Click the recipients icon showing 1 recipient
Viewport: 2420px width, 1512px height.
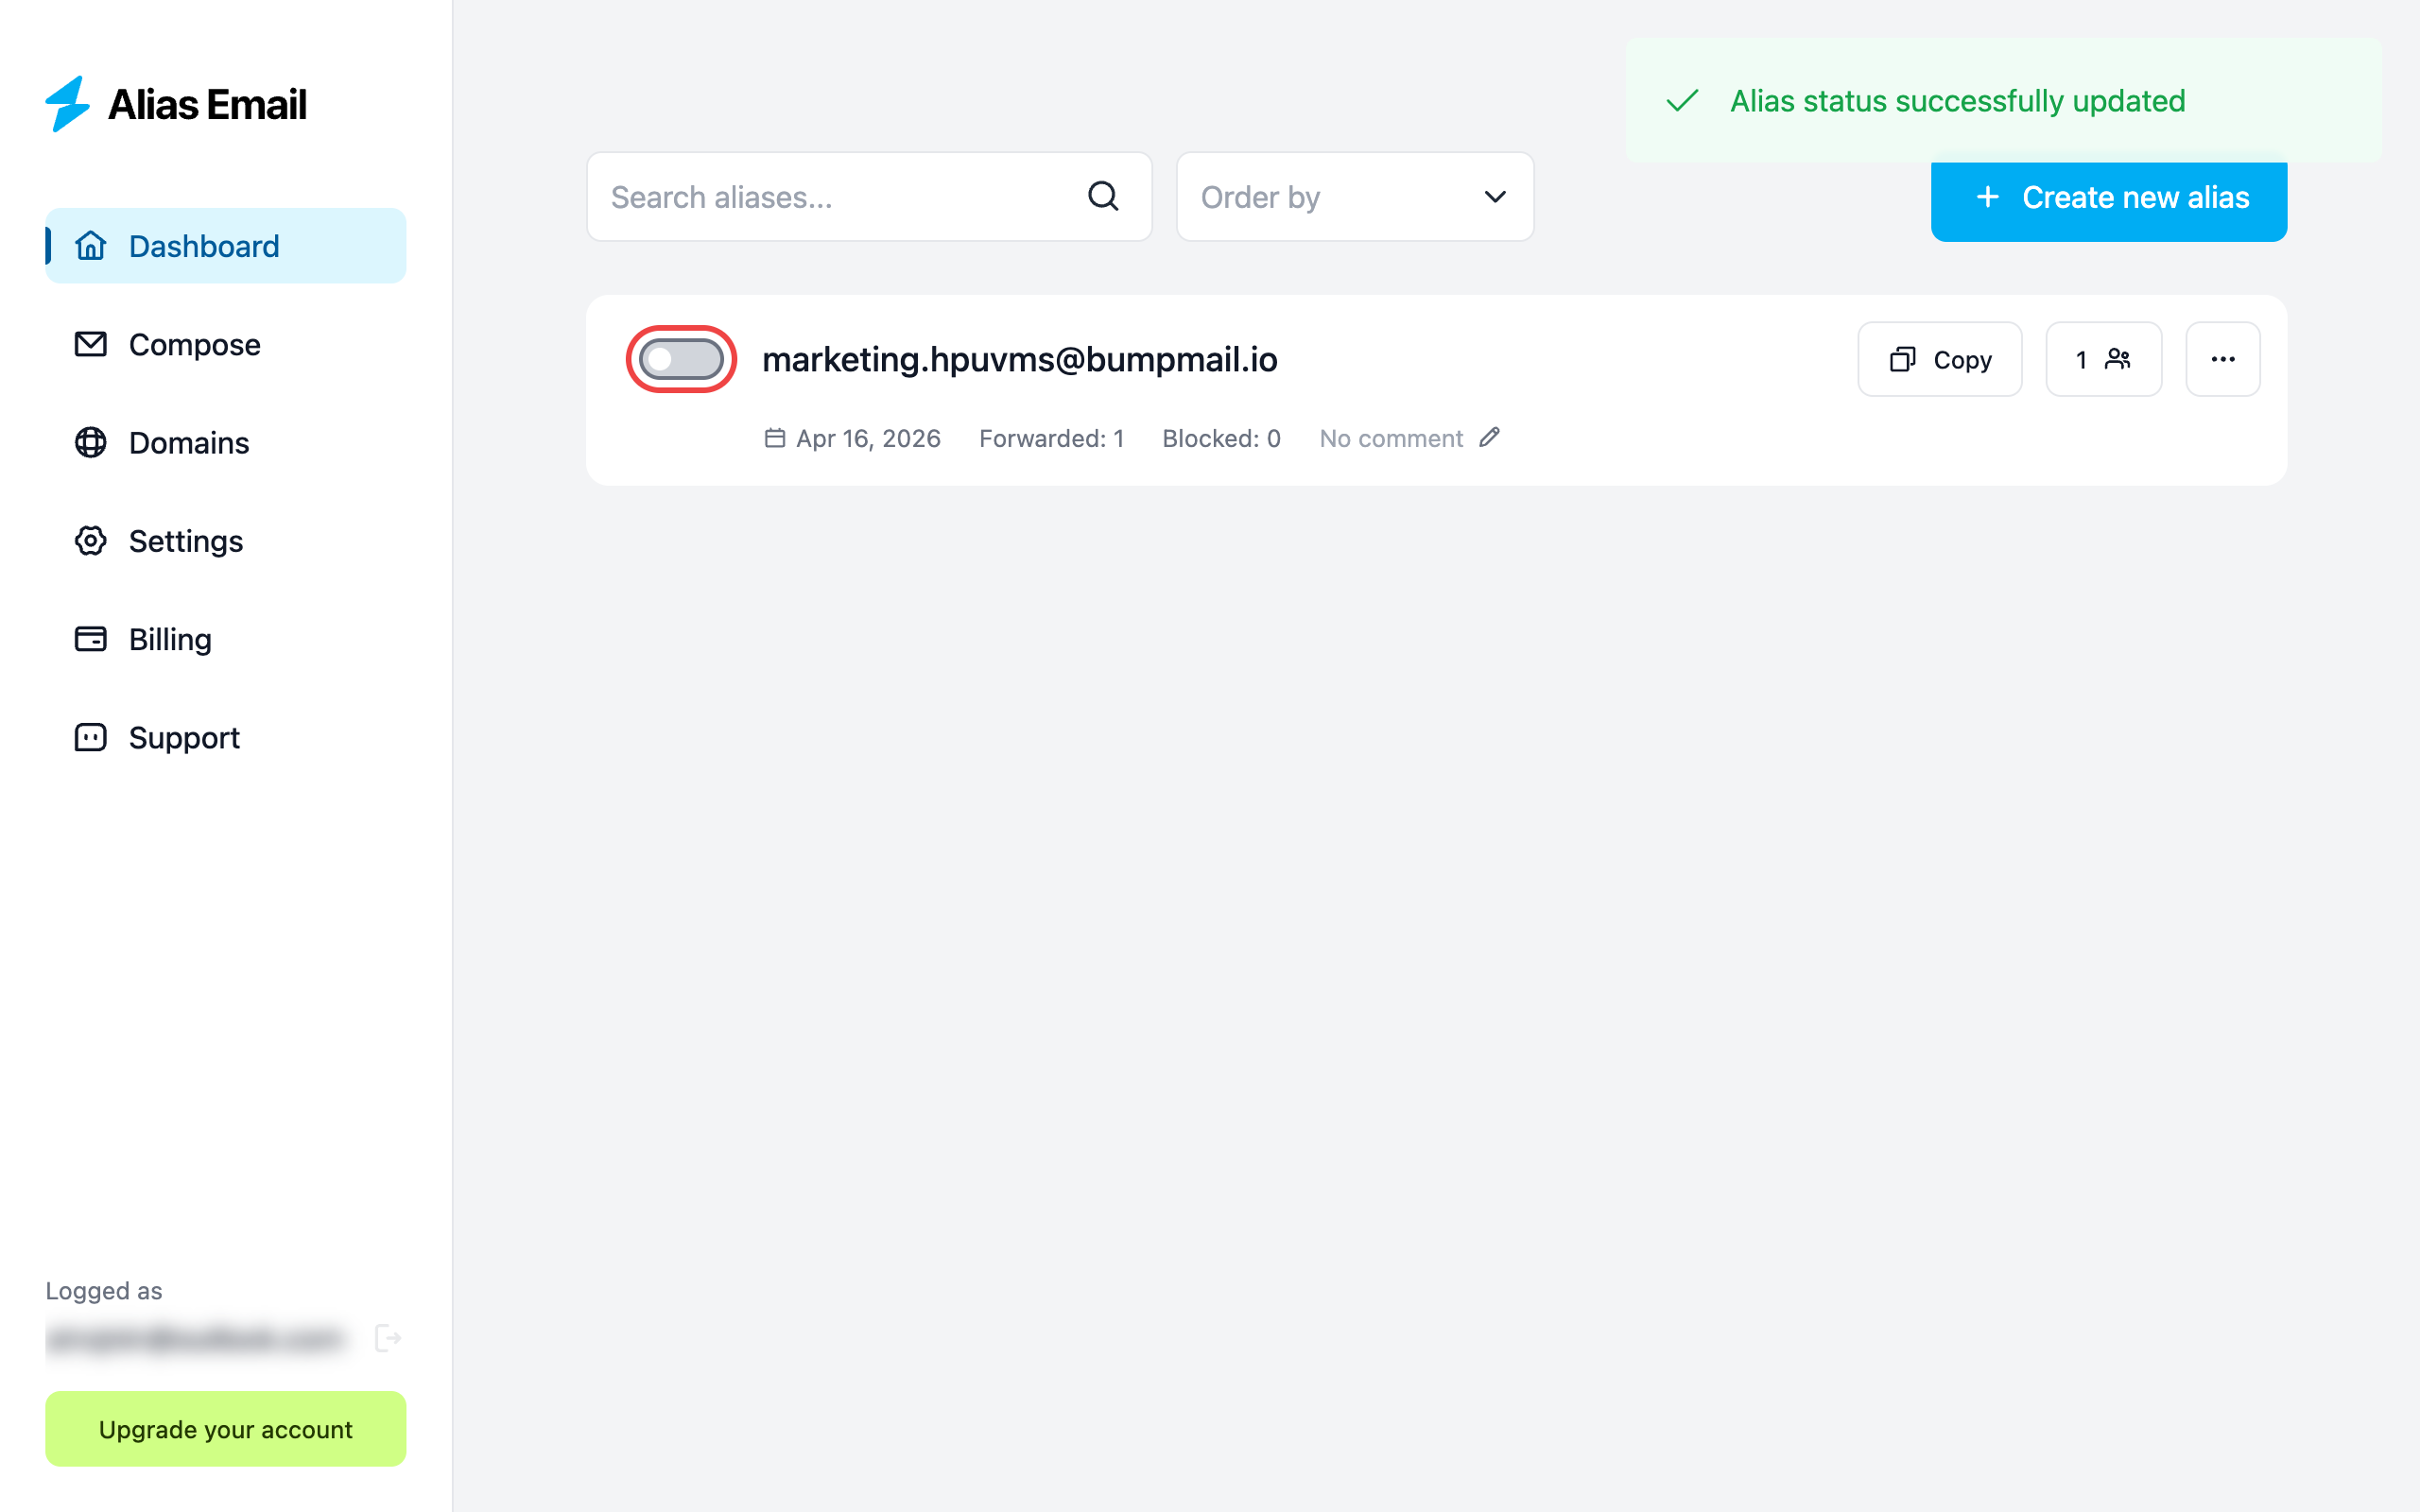(2103, 359)
